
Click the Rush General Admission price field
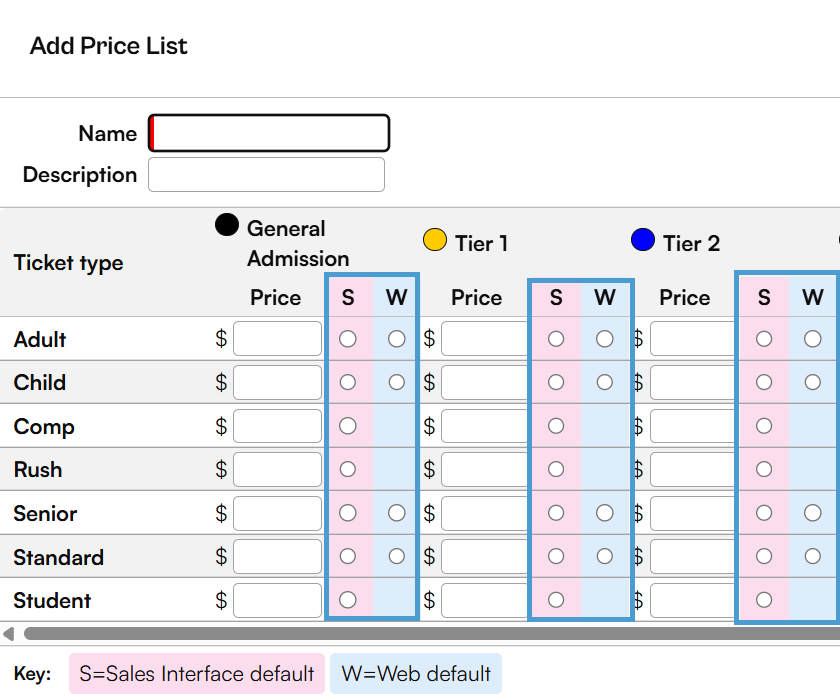tap(278, 469)
